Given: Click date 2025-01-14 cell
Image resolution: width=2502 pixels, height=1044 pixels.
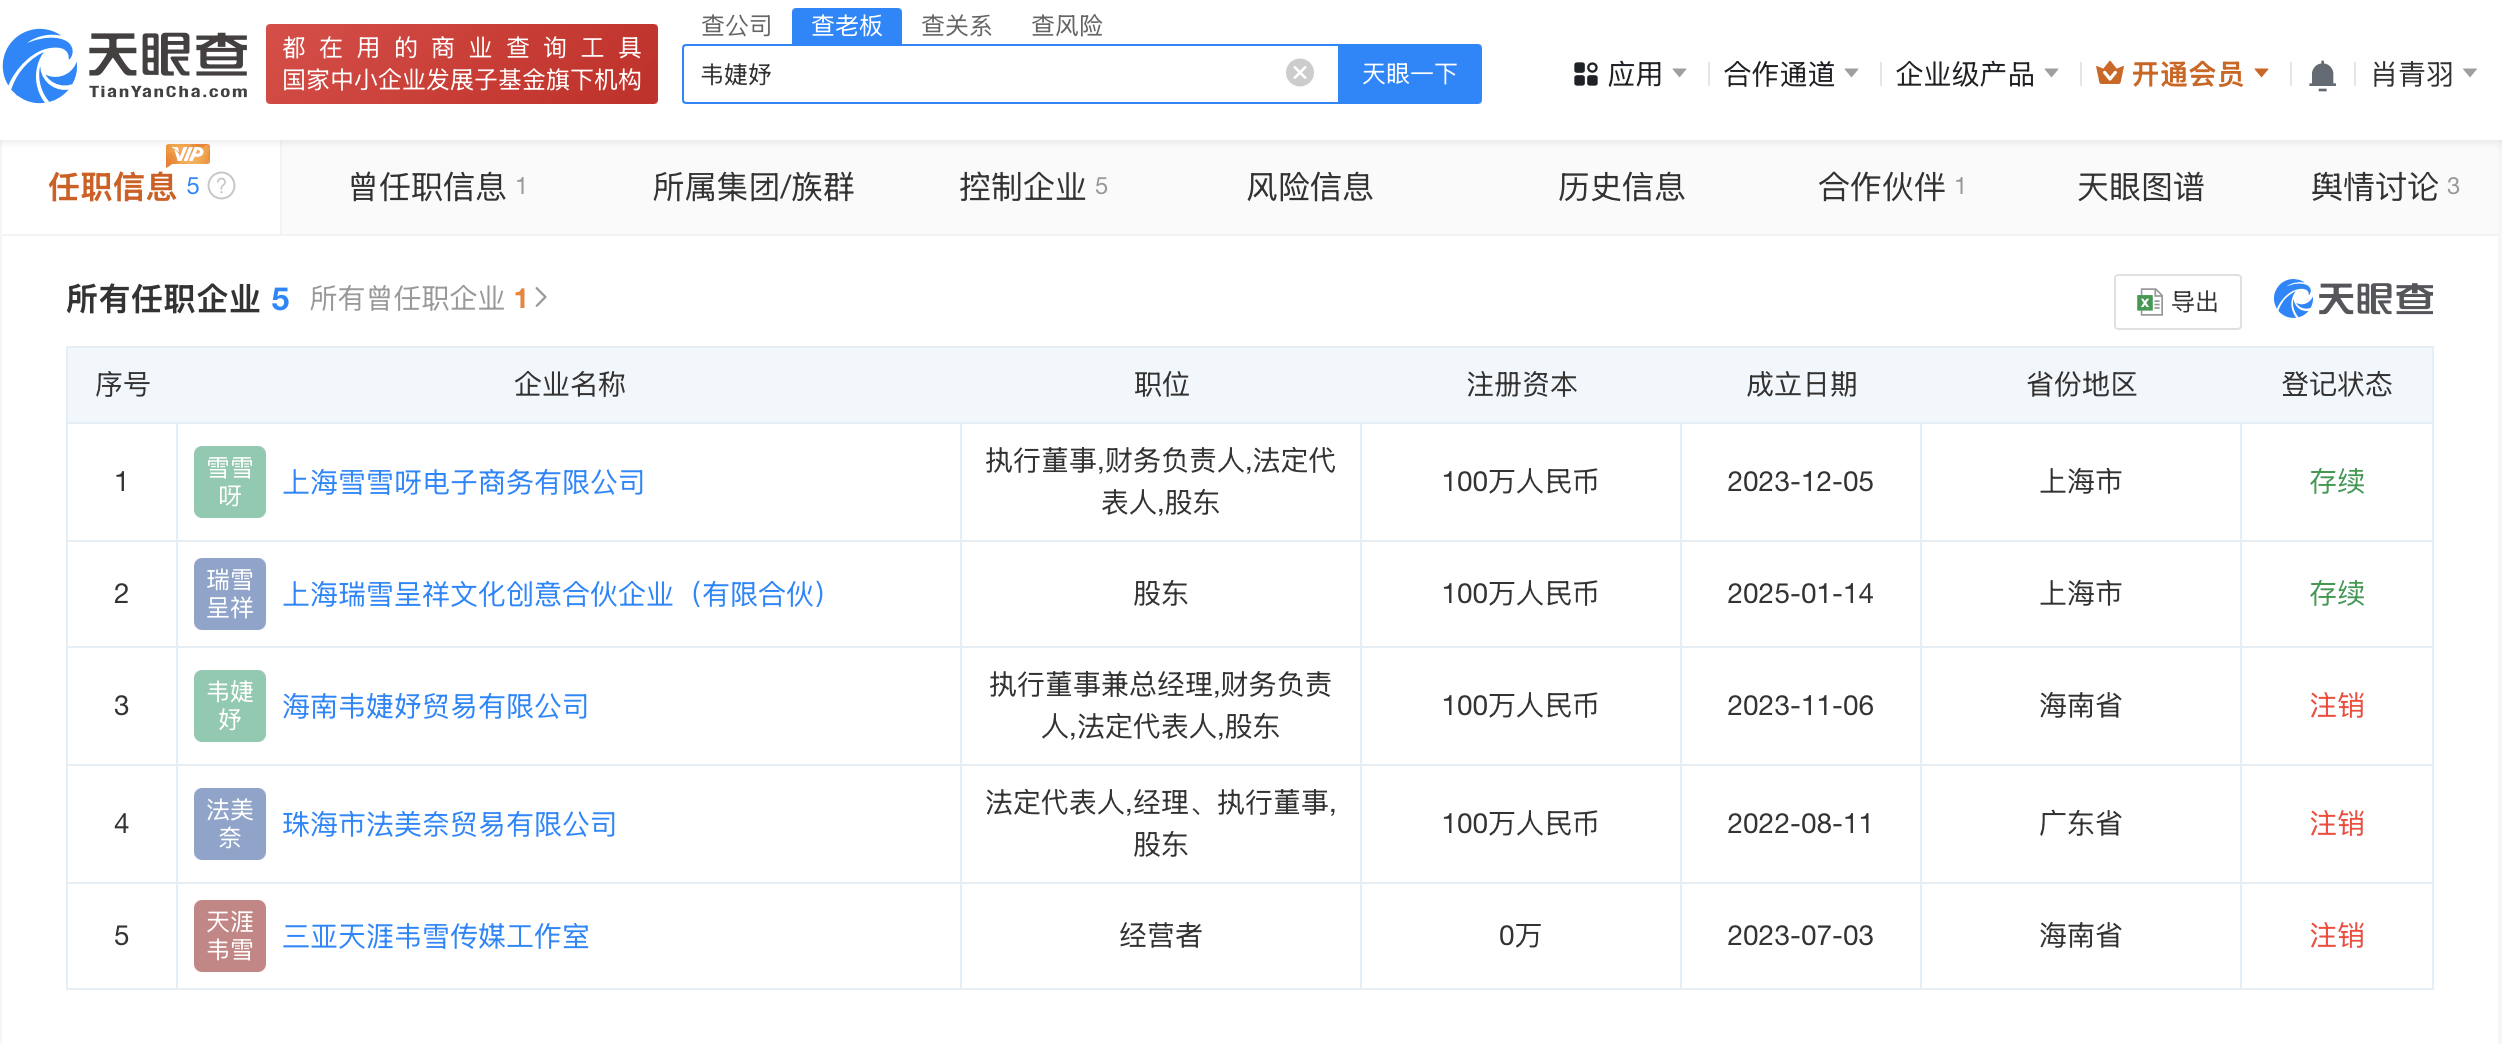Looking at the screenshot, I should tap(1800, 594).
